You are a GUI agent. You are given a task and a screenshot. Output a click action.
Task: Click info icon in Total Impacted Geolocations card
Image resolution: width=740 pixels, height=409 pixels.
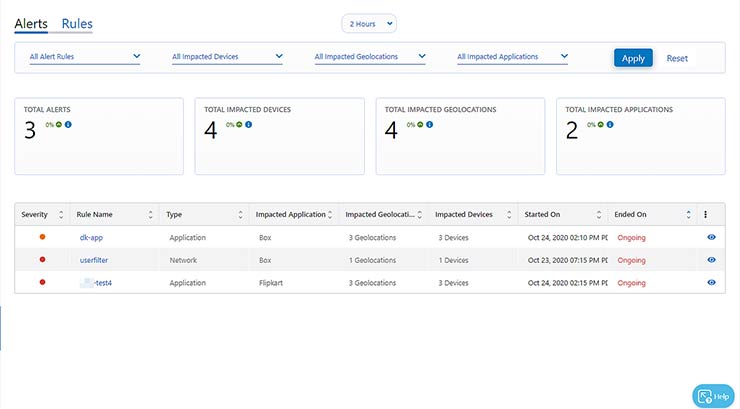coord(430,125)
